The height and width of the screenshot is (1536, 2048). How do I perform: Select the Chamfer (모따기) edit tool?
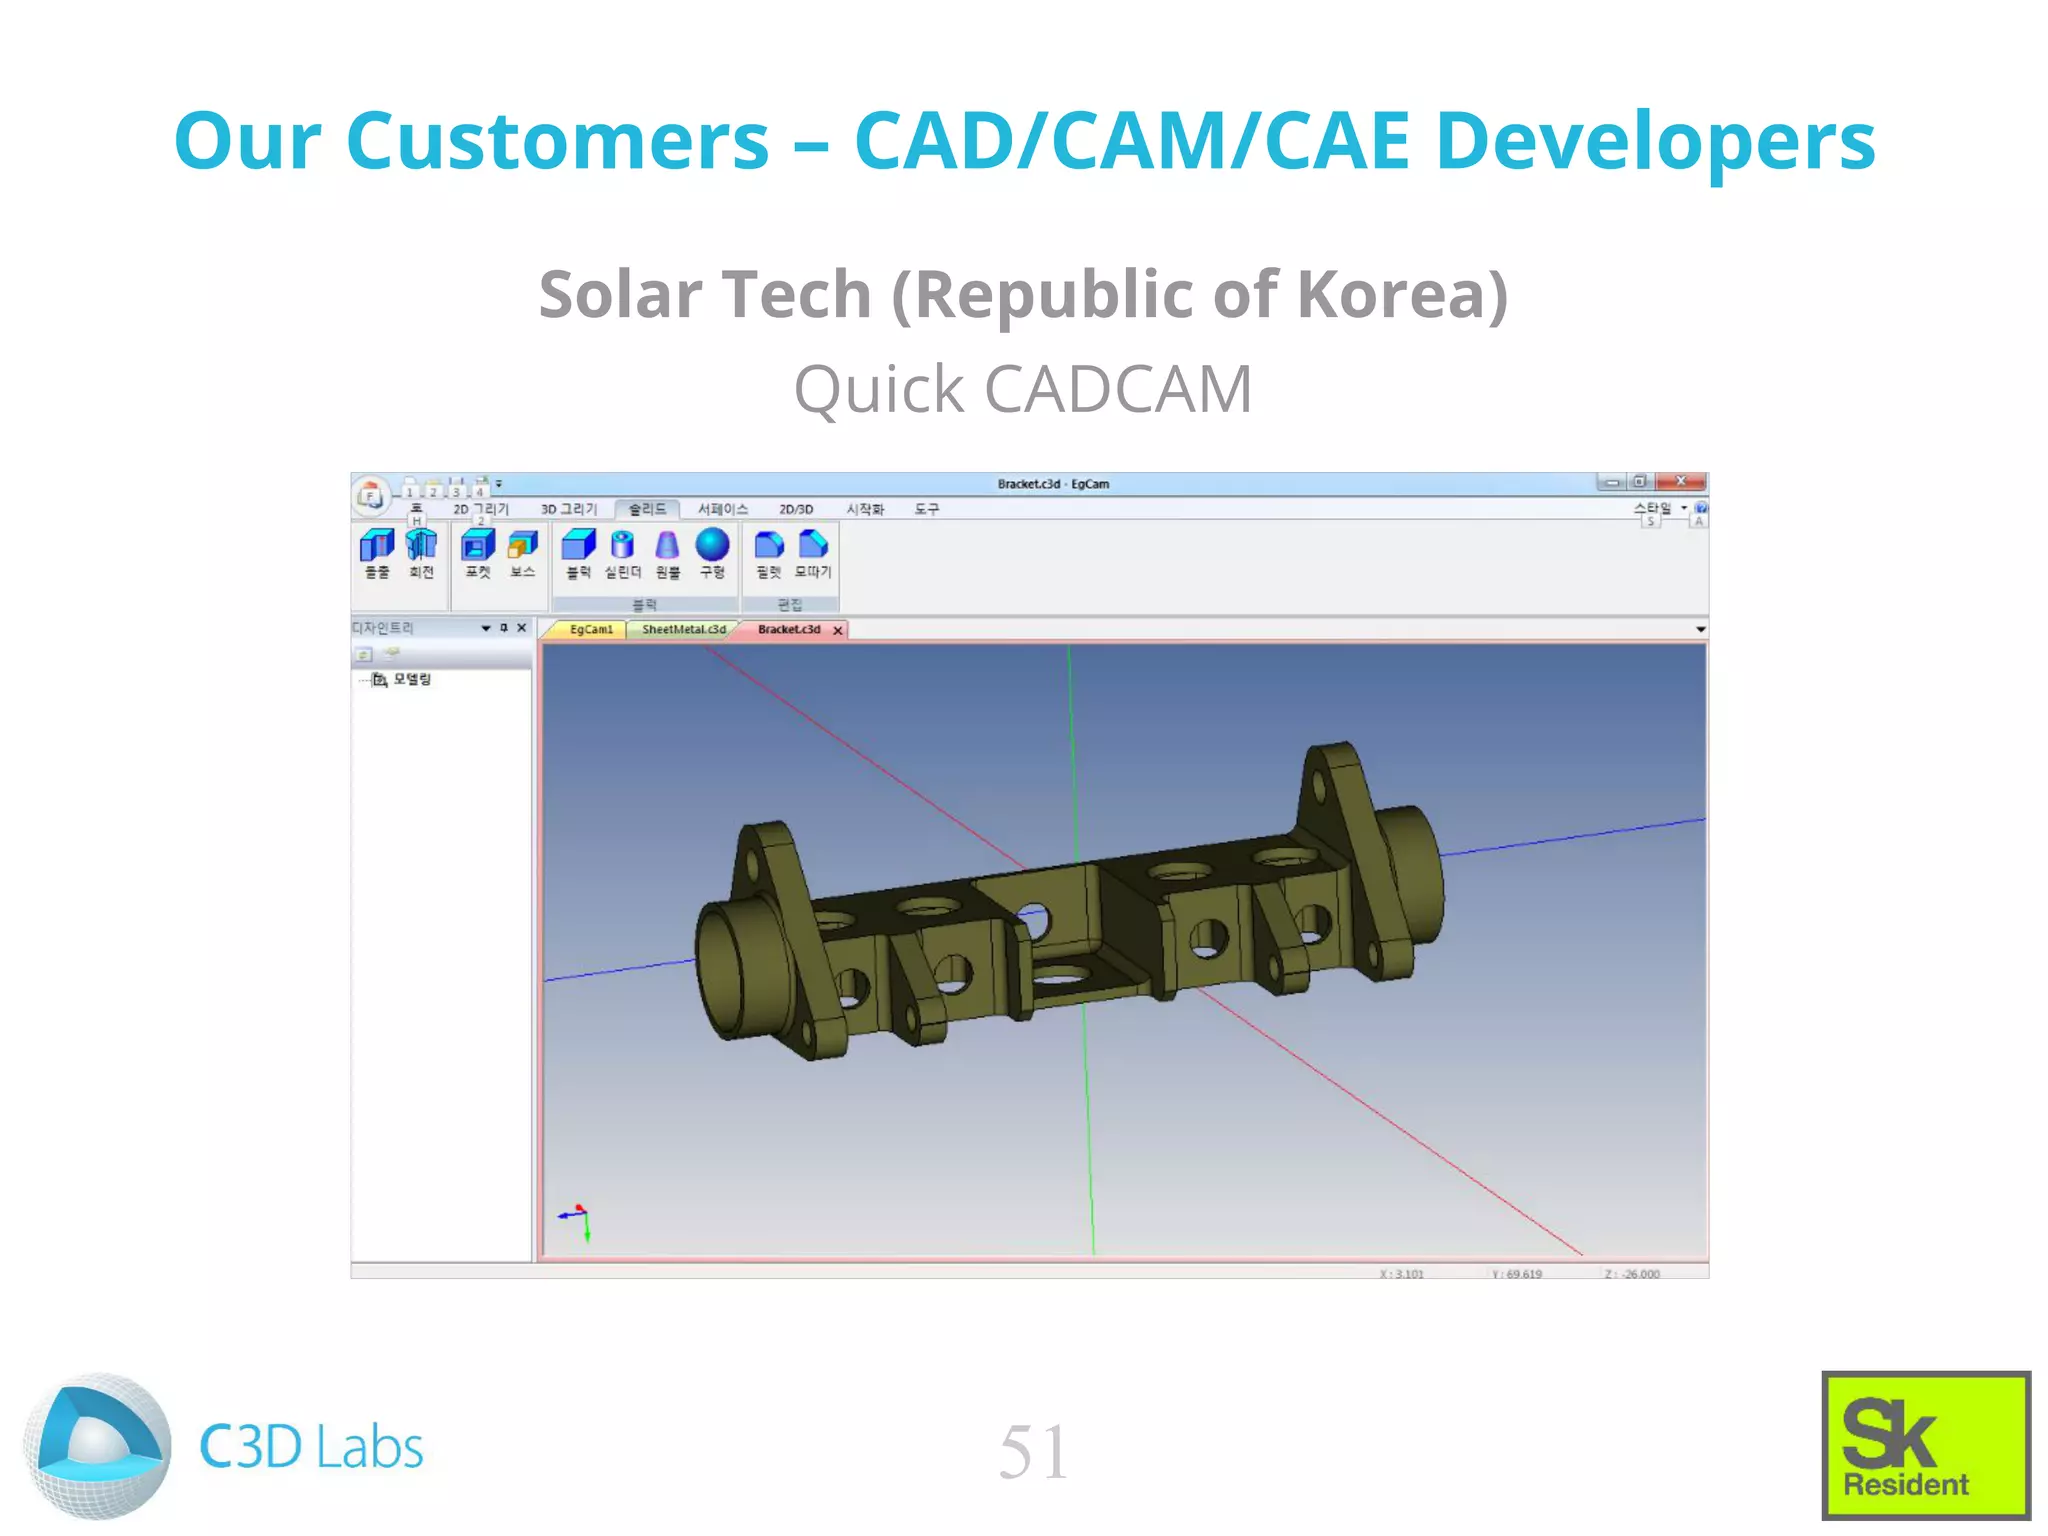[x=813, y=554]
